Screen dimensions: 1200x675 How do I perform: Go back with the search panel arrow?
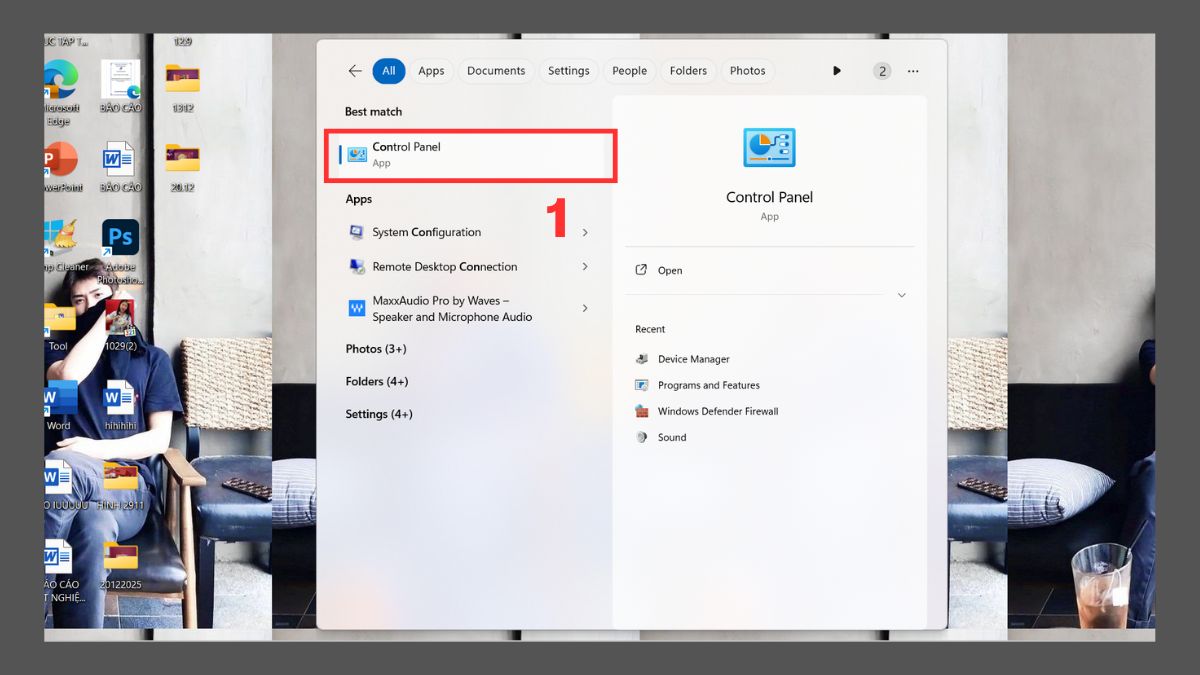pos(355,71)
